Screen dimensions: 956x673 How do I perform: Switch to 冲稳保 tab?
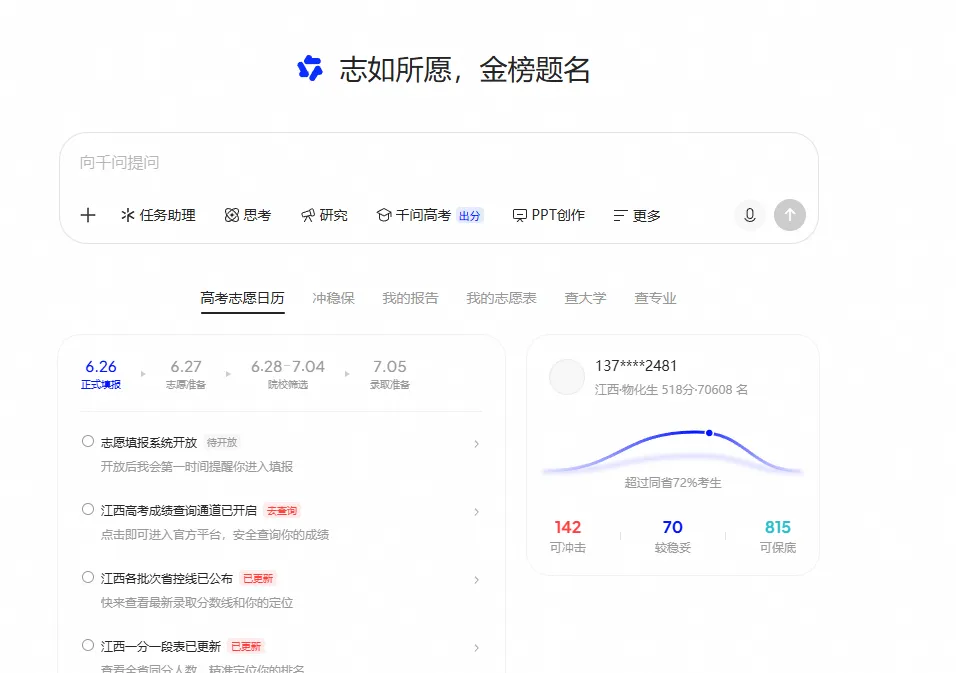click(334, 298)
